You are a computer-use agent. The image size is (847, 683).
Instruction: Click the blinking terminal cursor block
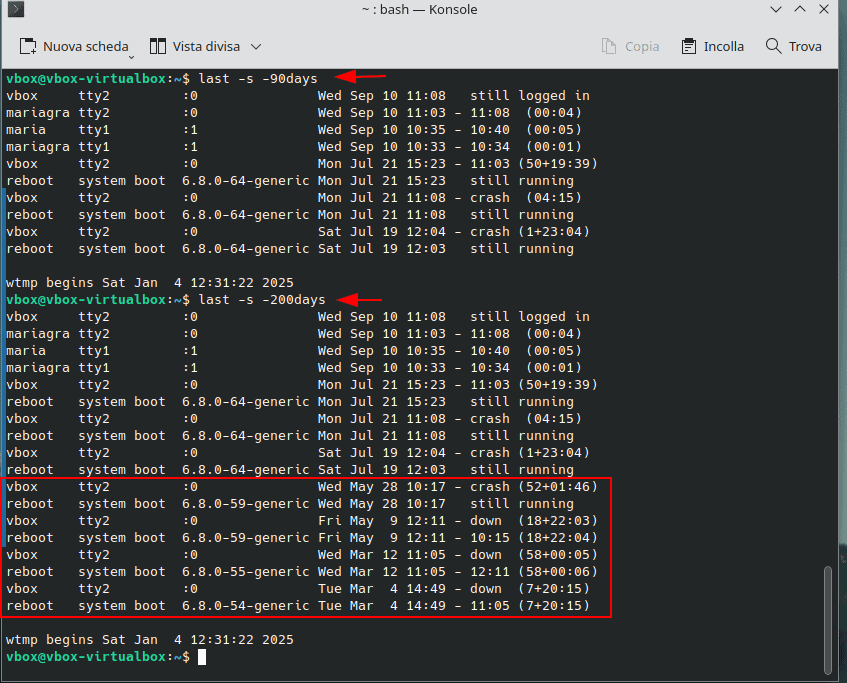pos(200,656)
